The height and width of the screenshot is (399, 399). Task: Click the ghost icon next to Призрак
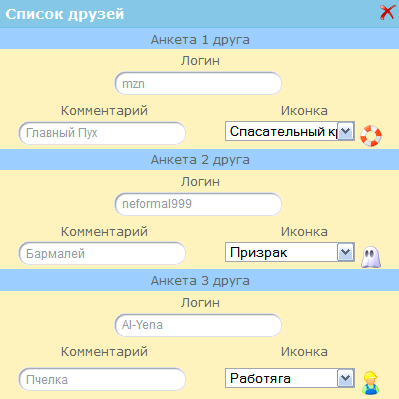click(371, 257)
